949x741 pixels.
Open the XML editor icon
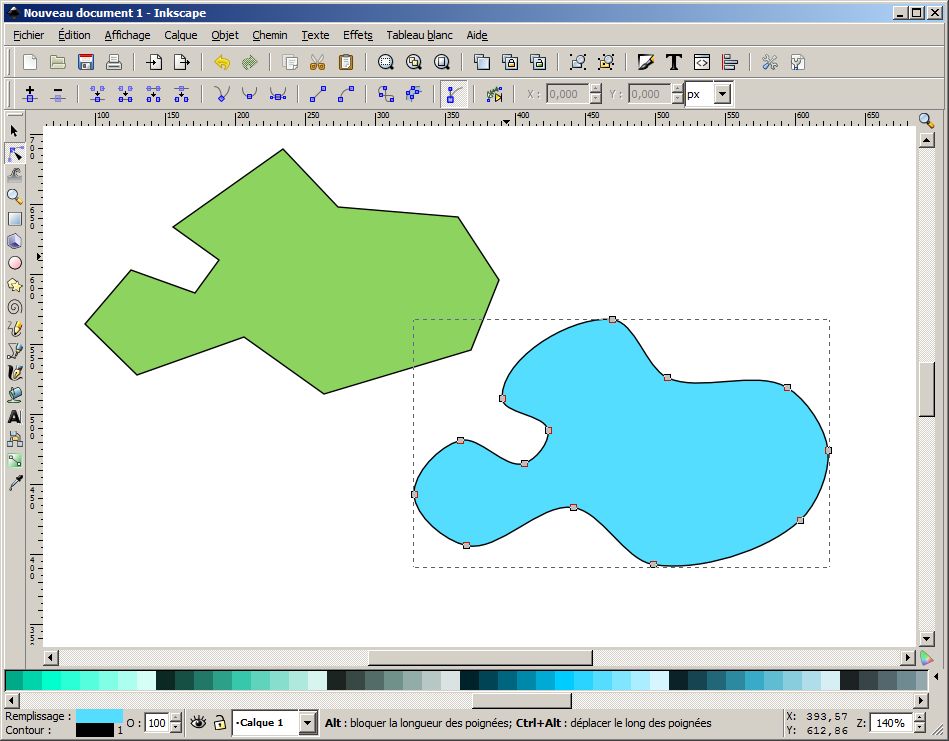[x=702, y=62]
